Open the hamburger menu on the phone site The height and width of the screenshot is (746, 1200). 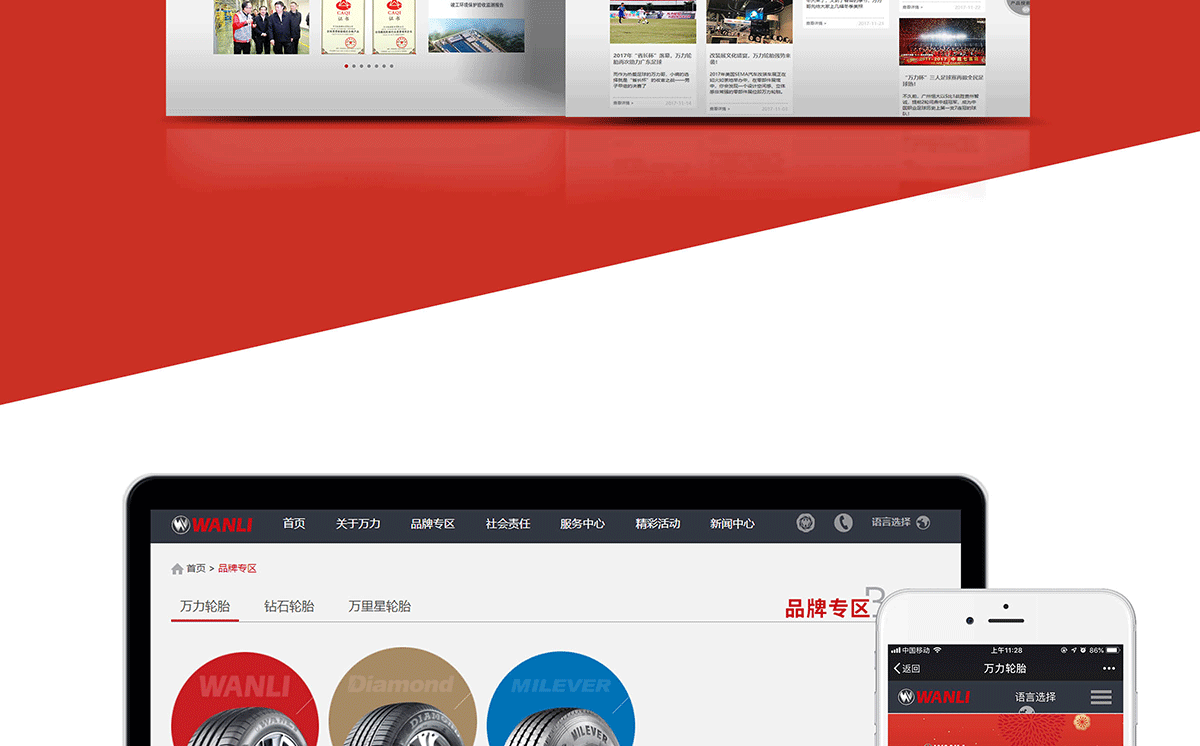coord(1101,697)
